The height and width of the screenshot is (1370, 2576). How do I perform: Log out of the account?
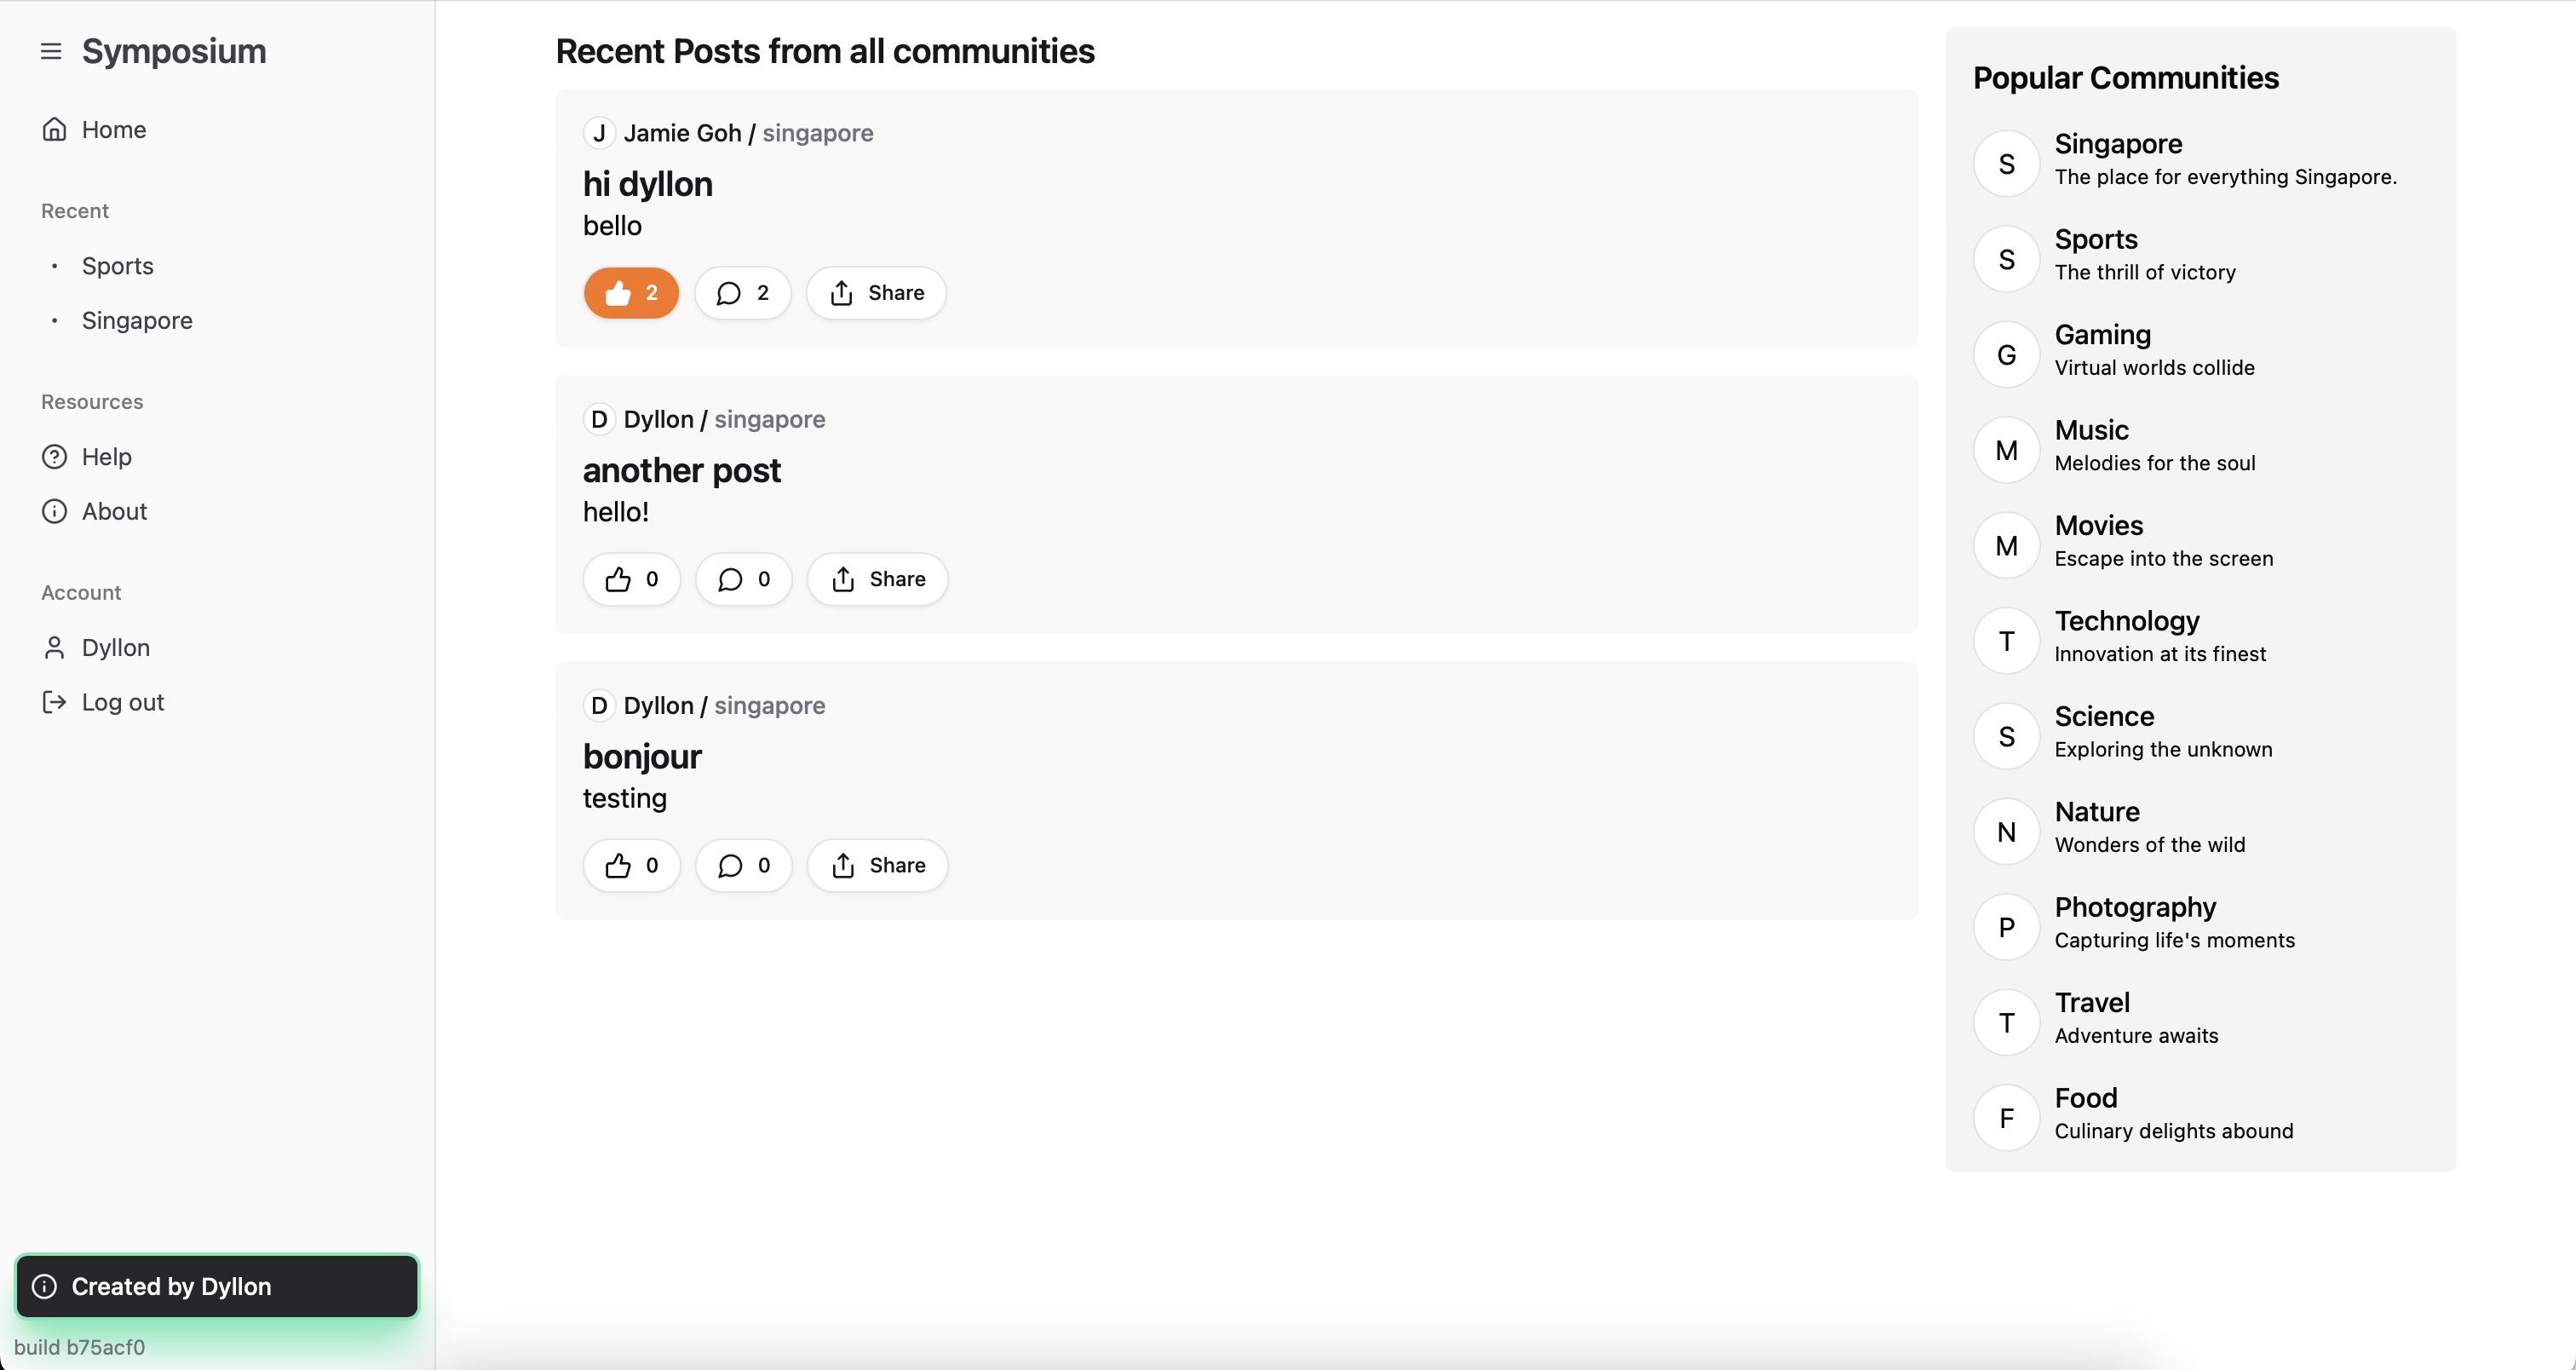122,702
